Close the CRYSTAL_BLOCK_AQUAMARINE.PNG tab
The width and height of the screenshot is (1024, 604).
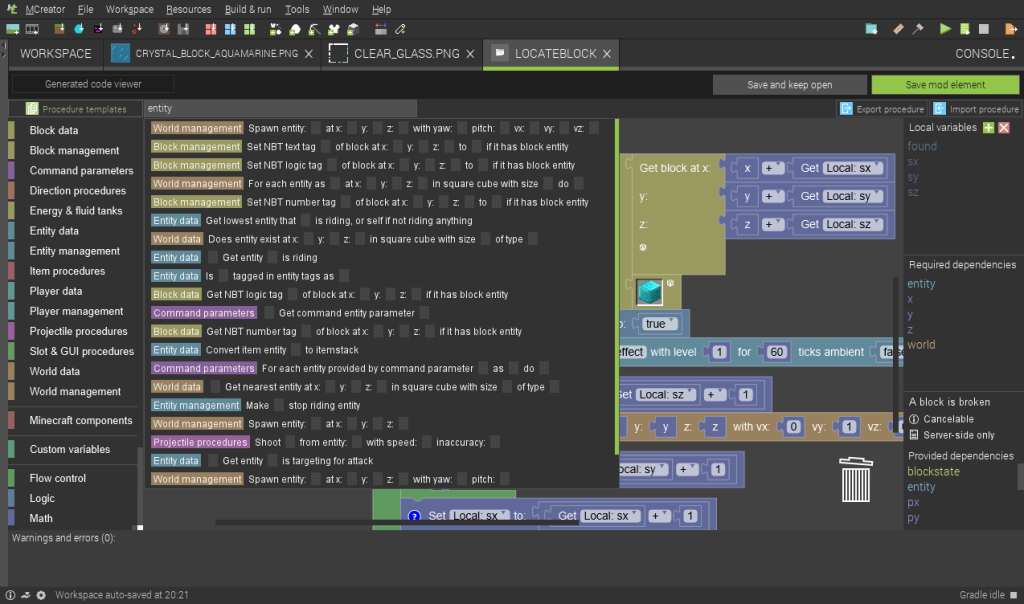point(307,54)
